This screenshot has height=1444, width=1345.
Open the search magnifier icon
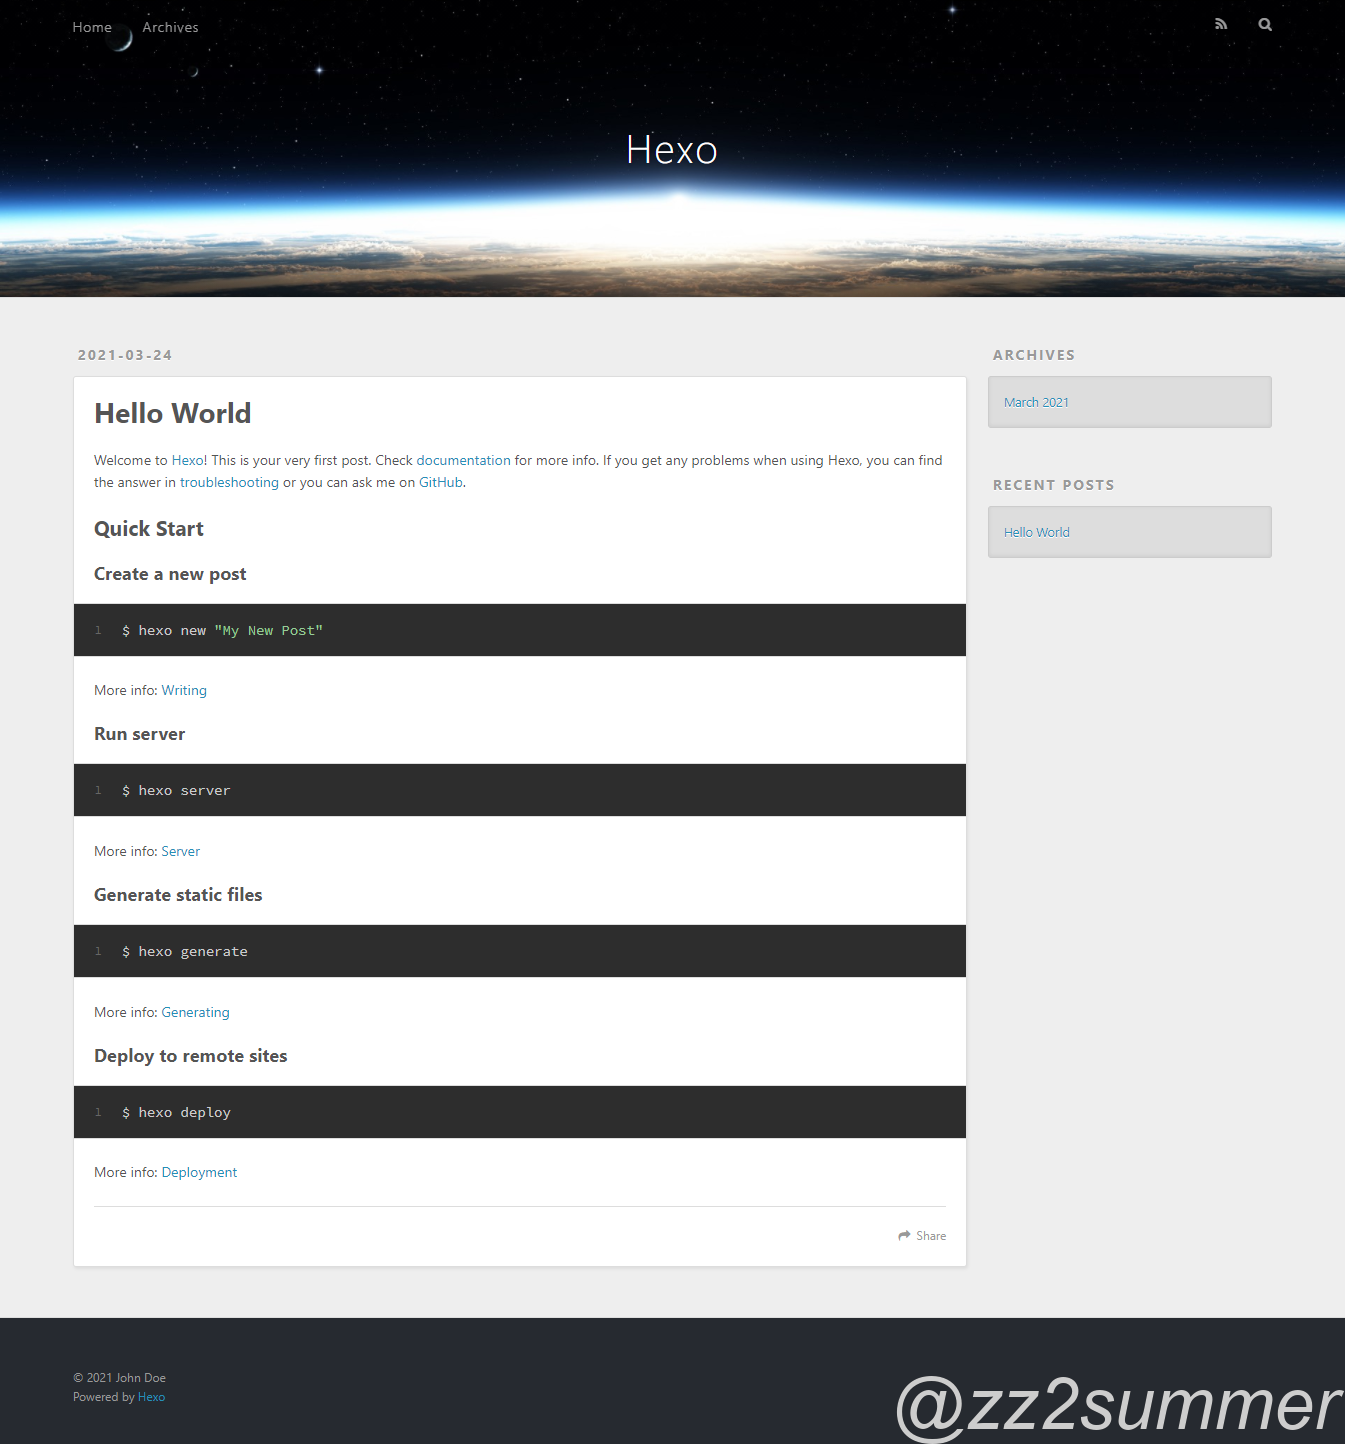pos(1265,24)
